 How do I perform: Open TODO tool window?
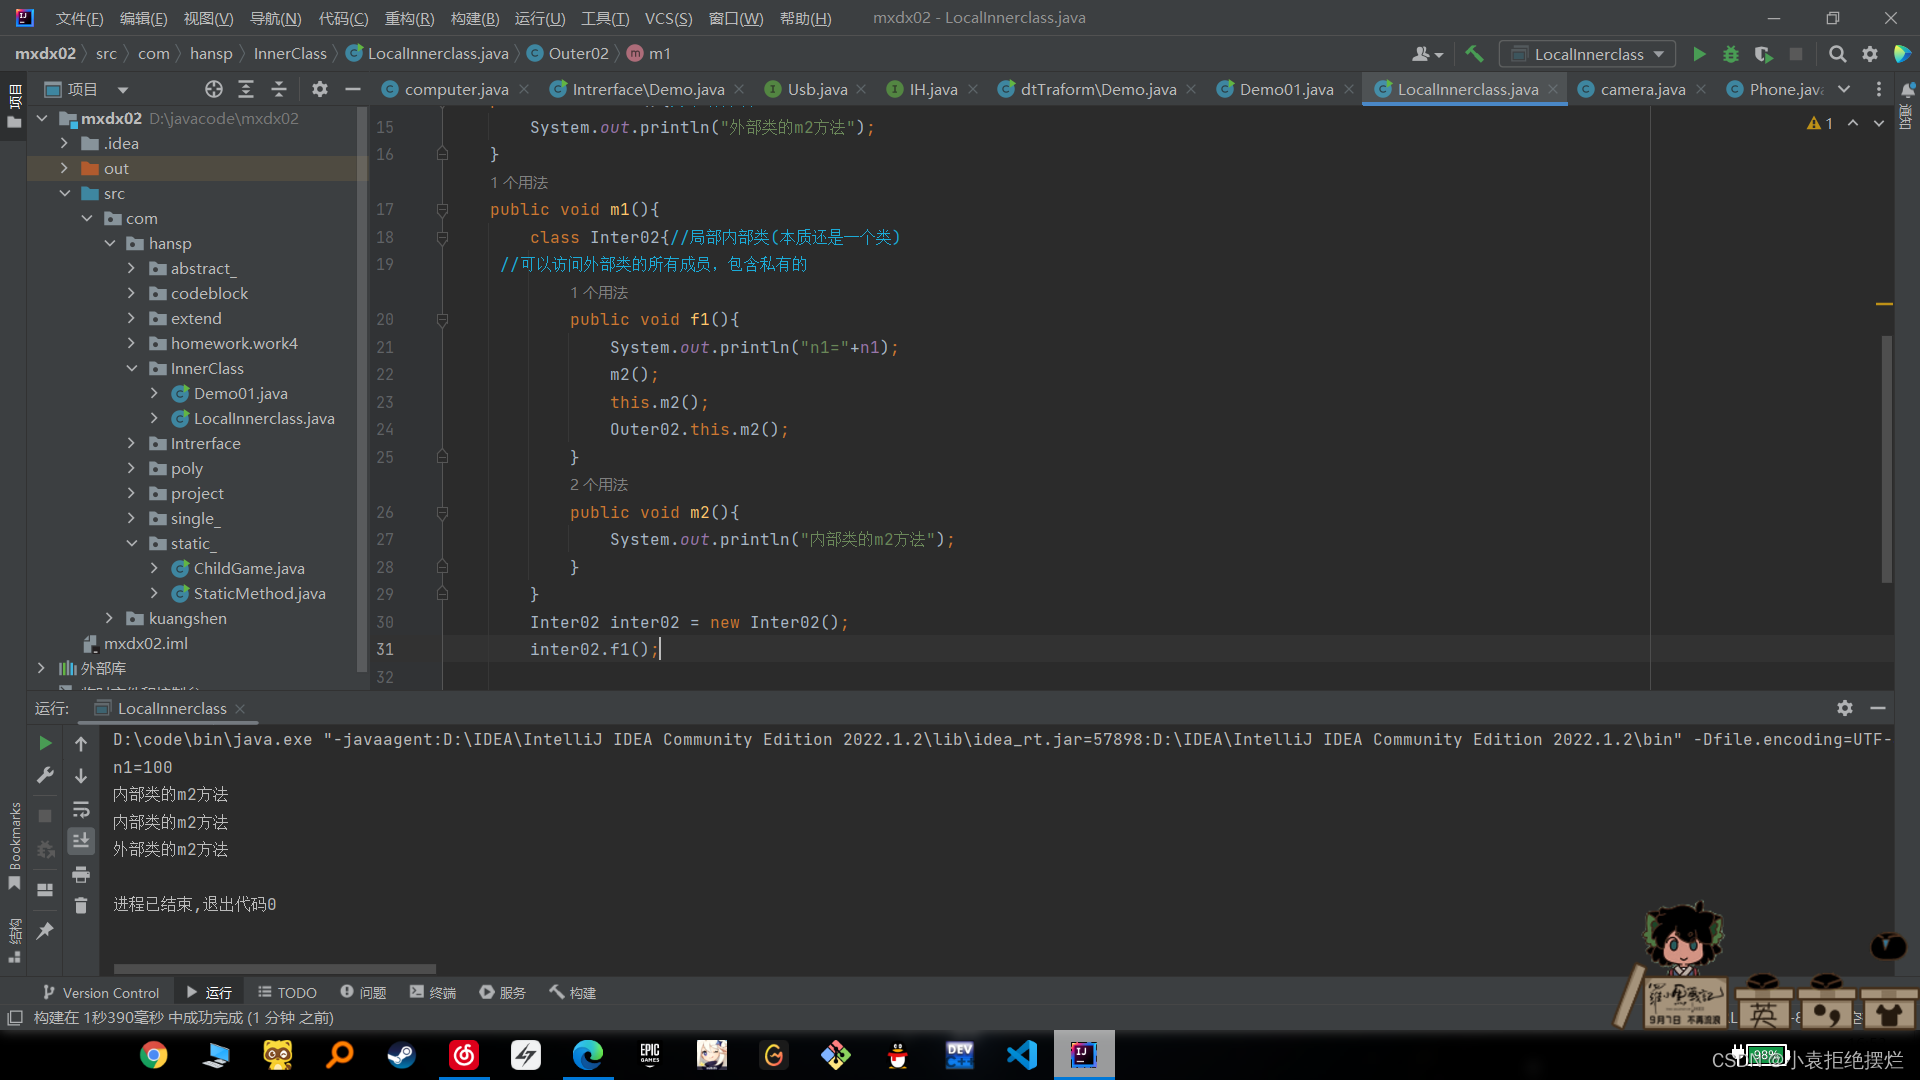click(287, 992)
